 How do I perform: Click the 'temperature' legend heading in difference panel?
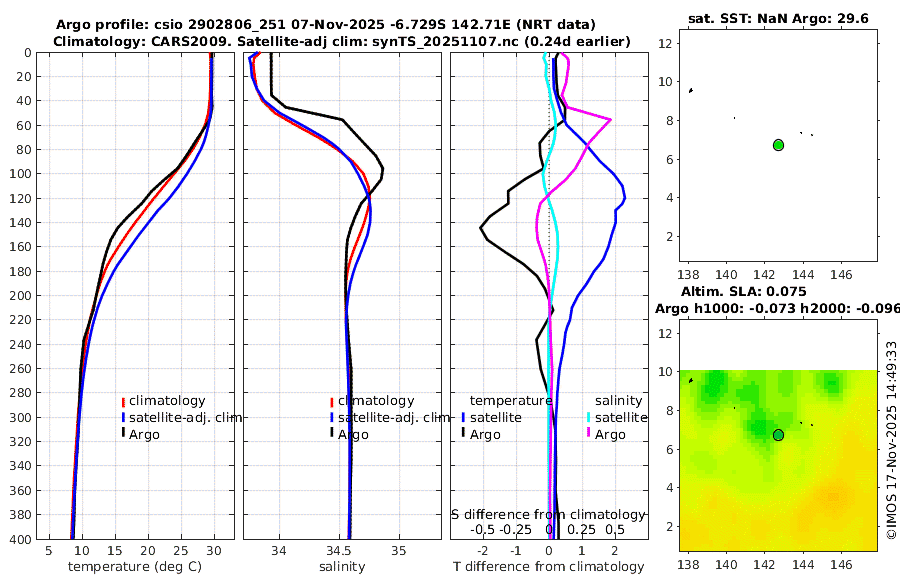(x=511, y=401)
